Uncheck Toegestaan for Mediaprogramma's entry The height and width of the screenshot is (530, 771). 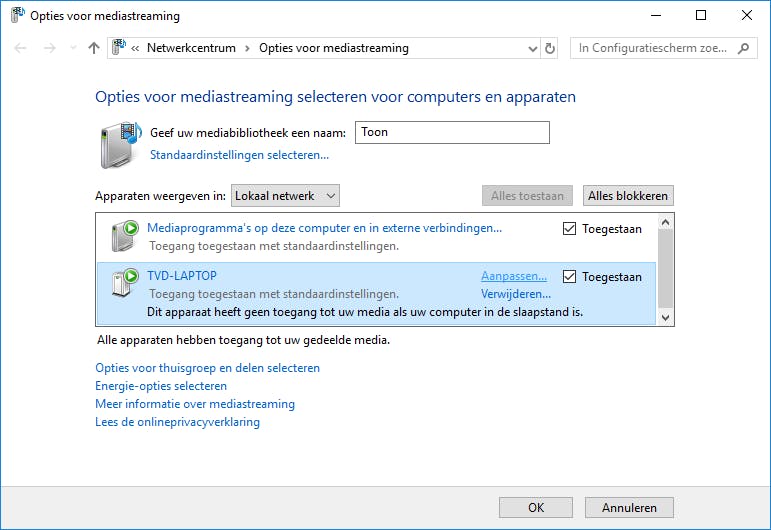tap(570, 229)
